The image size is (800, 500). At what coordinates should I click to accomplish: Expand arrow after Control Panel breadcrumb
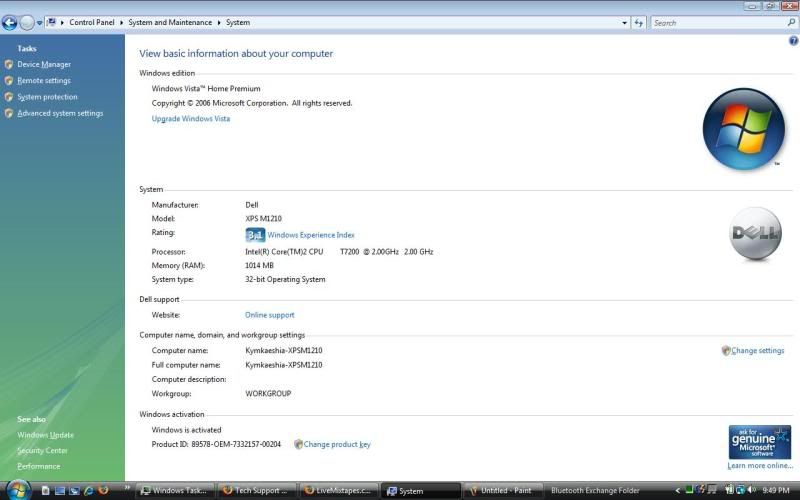point(121,22)
